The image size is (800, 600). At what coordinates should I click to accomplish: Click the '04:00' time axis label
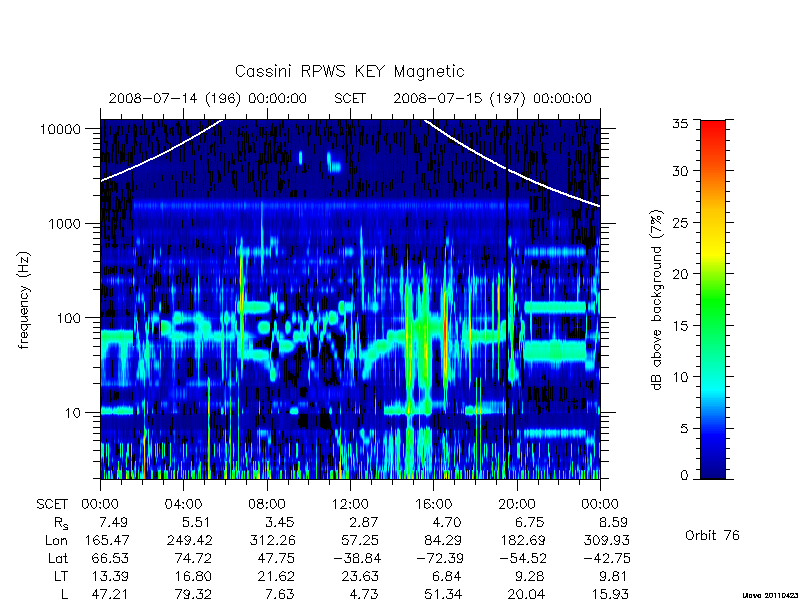[183, 505]
